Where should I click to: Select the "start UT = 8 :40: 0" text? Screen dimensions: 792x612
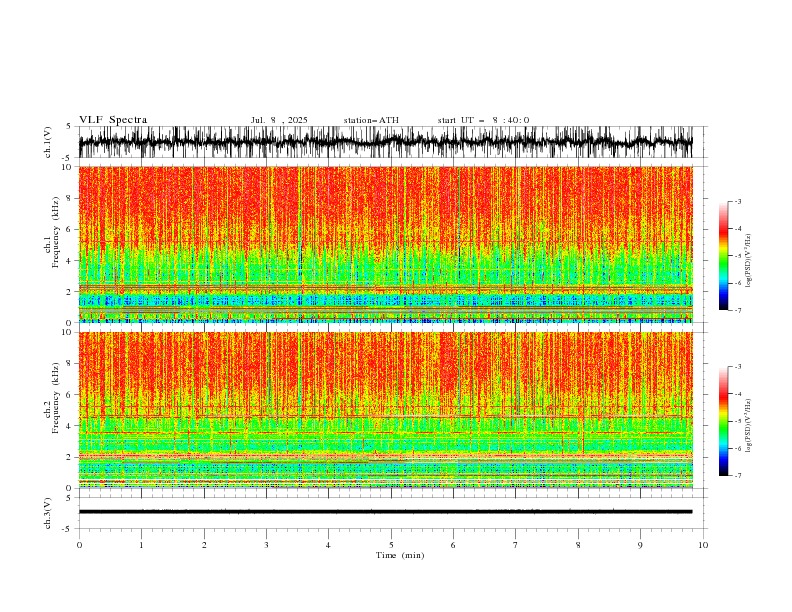[x=483, y=120]
